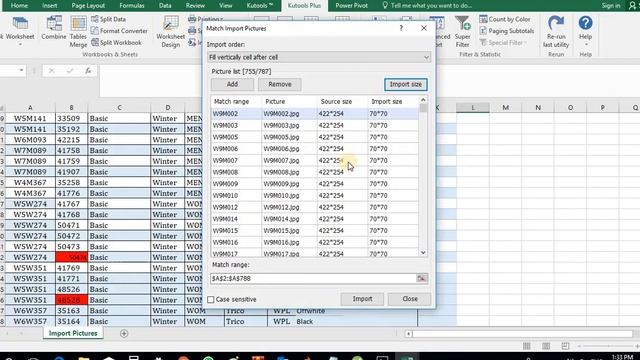The width and height of the screenshot is (640, 360).
Task: Cancel the formula bar entry icon
Action: click(x=51, y=71)
